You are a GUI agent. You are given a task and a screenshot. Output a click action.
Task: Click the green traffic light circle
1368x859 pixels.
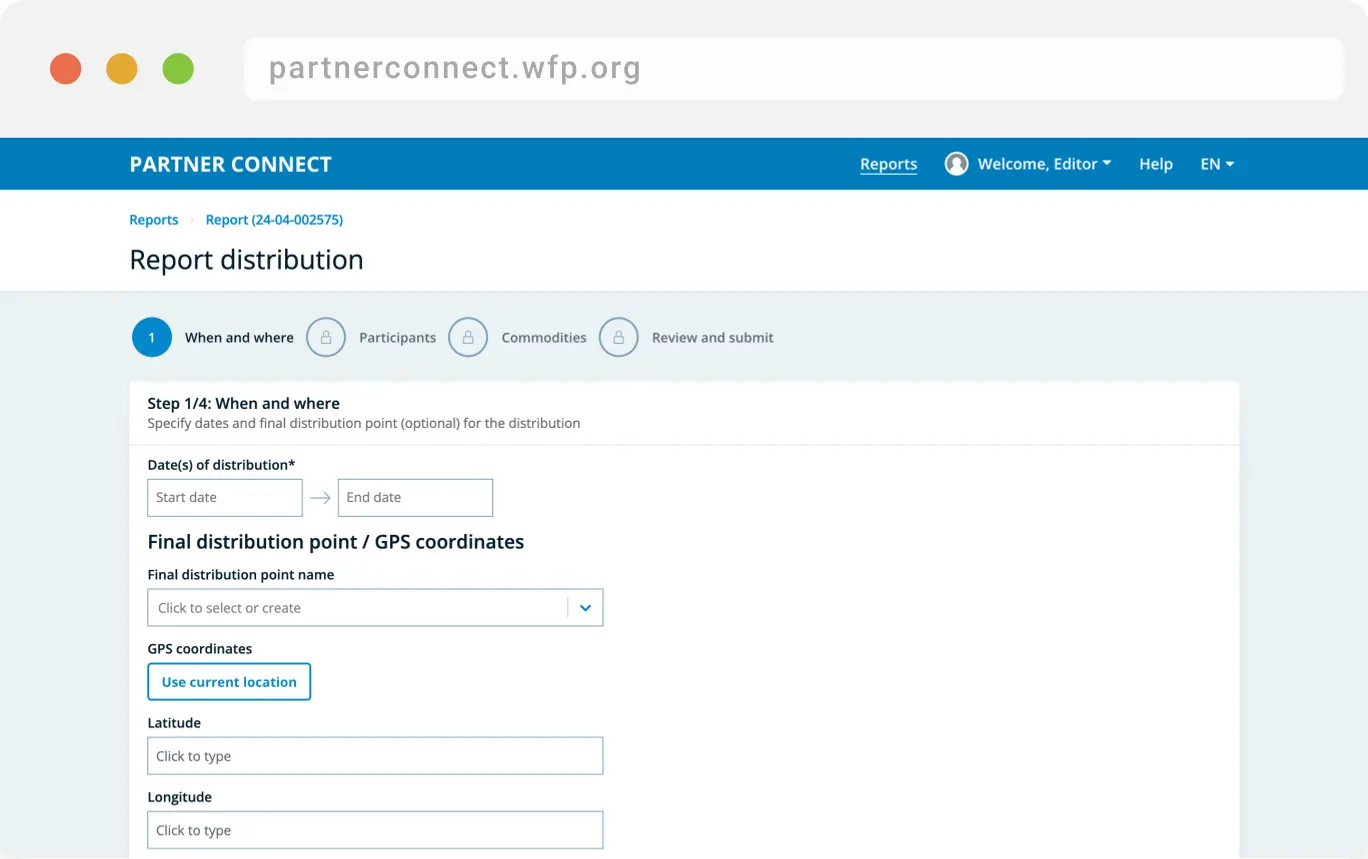tap(178, 68)
